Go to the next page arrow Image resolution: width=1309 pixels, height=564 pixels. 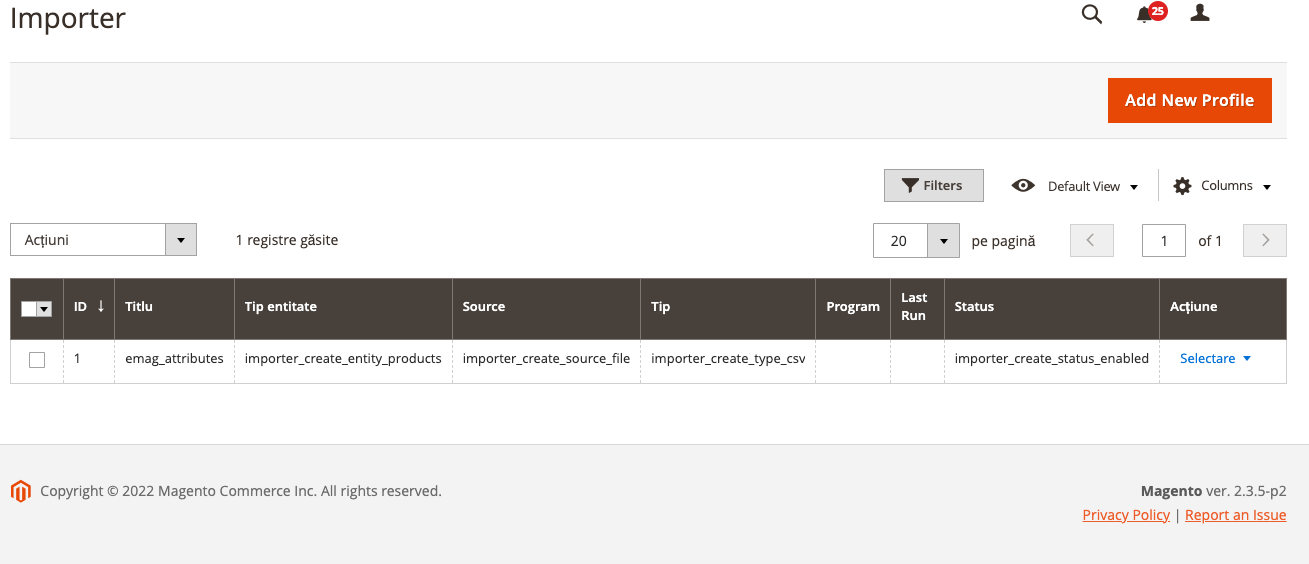tap(1265, 240)
